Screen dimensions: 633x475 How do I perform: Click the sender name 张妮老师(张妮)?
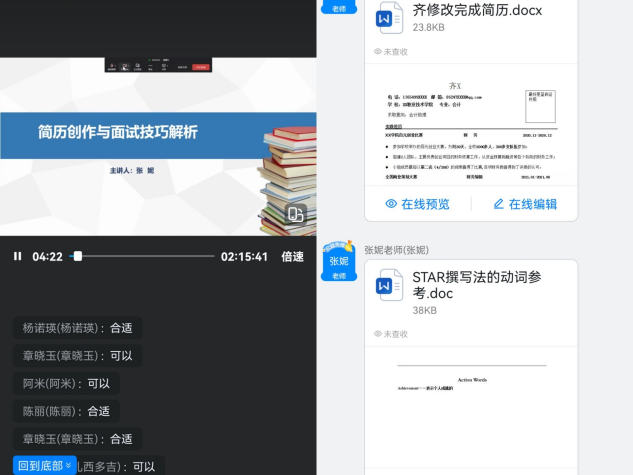[x=396, y=249]
